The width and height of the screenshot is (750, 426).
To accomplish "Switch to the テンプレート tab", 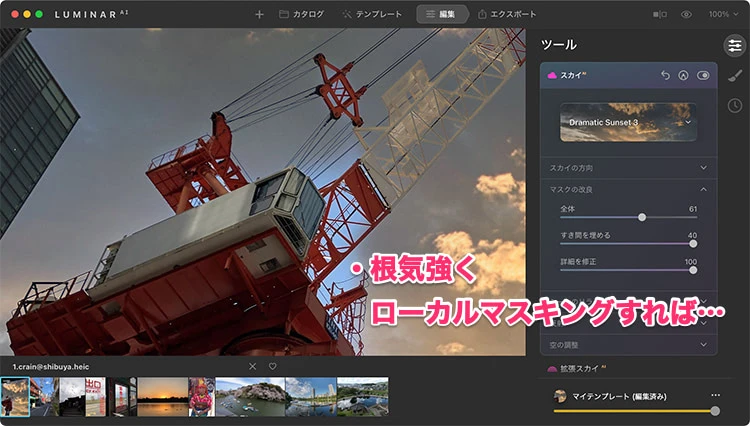I will coord(372,15).
